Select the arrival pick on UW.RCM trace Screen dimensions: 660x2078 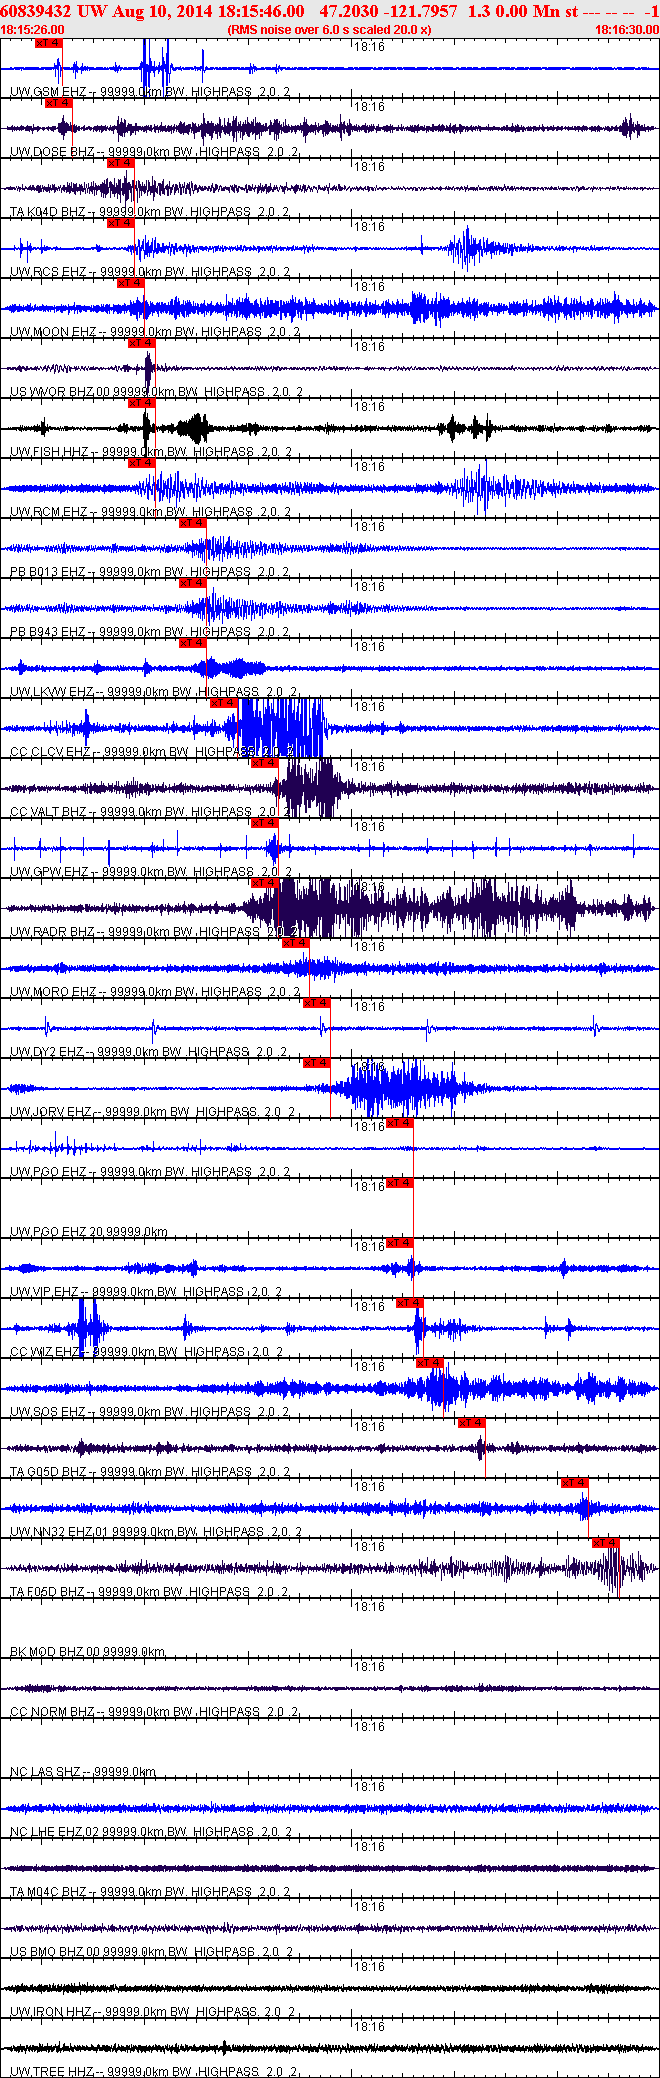(x=141, y=463)
